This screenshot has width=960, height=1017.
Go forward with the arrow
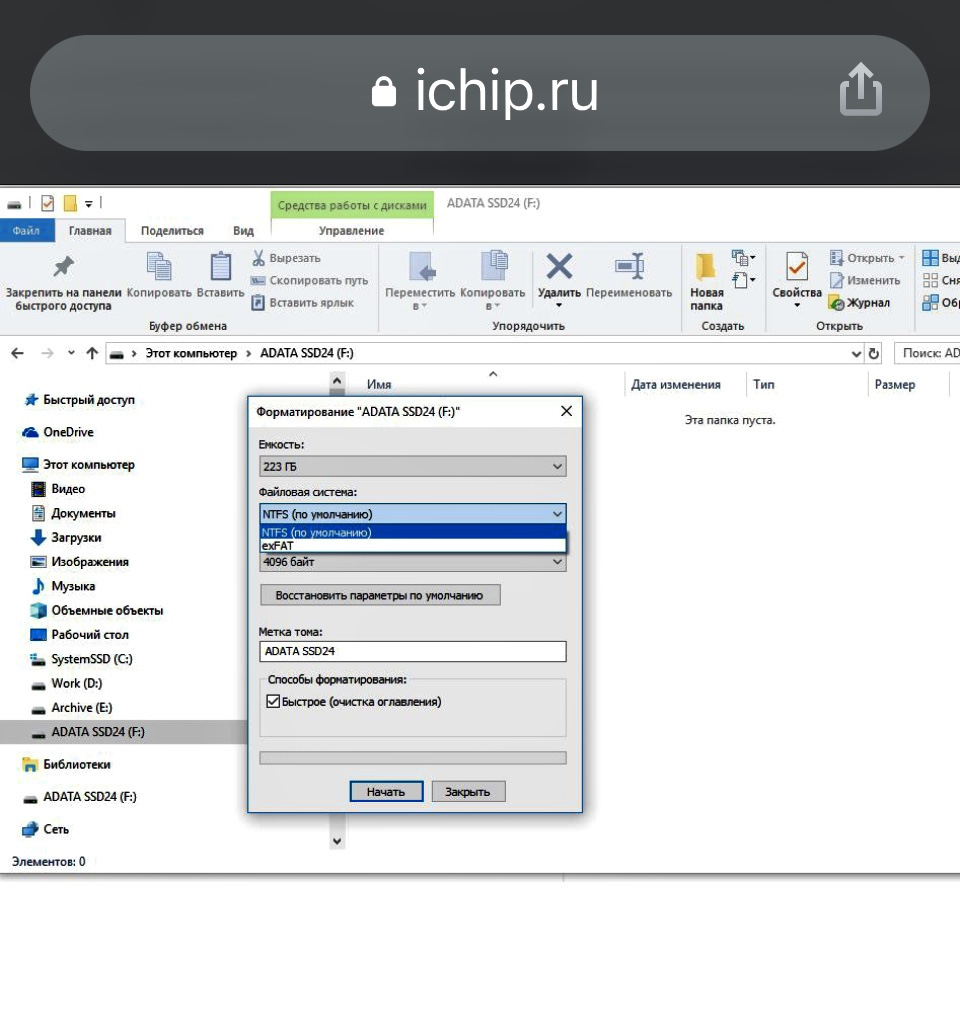pos(47,353)
